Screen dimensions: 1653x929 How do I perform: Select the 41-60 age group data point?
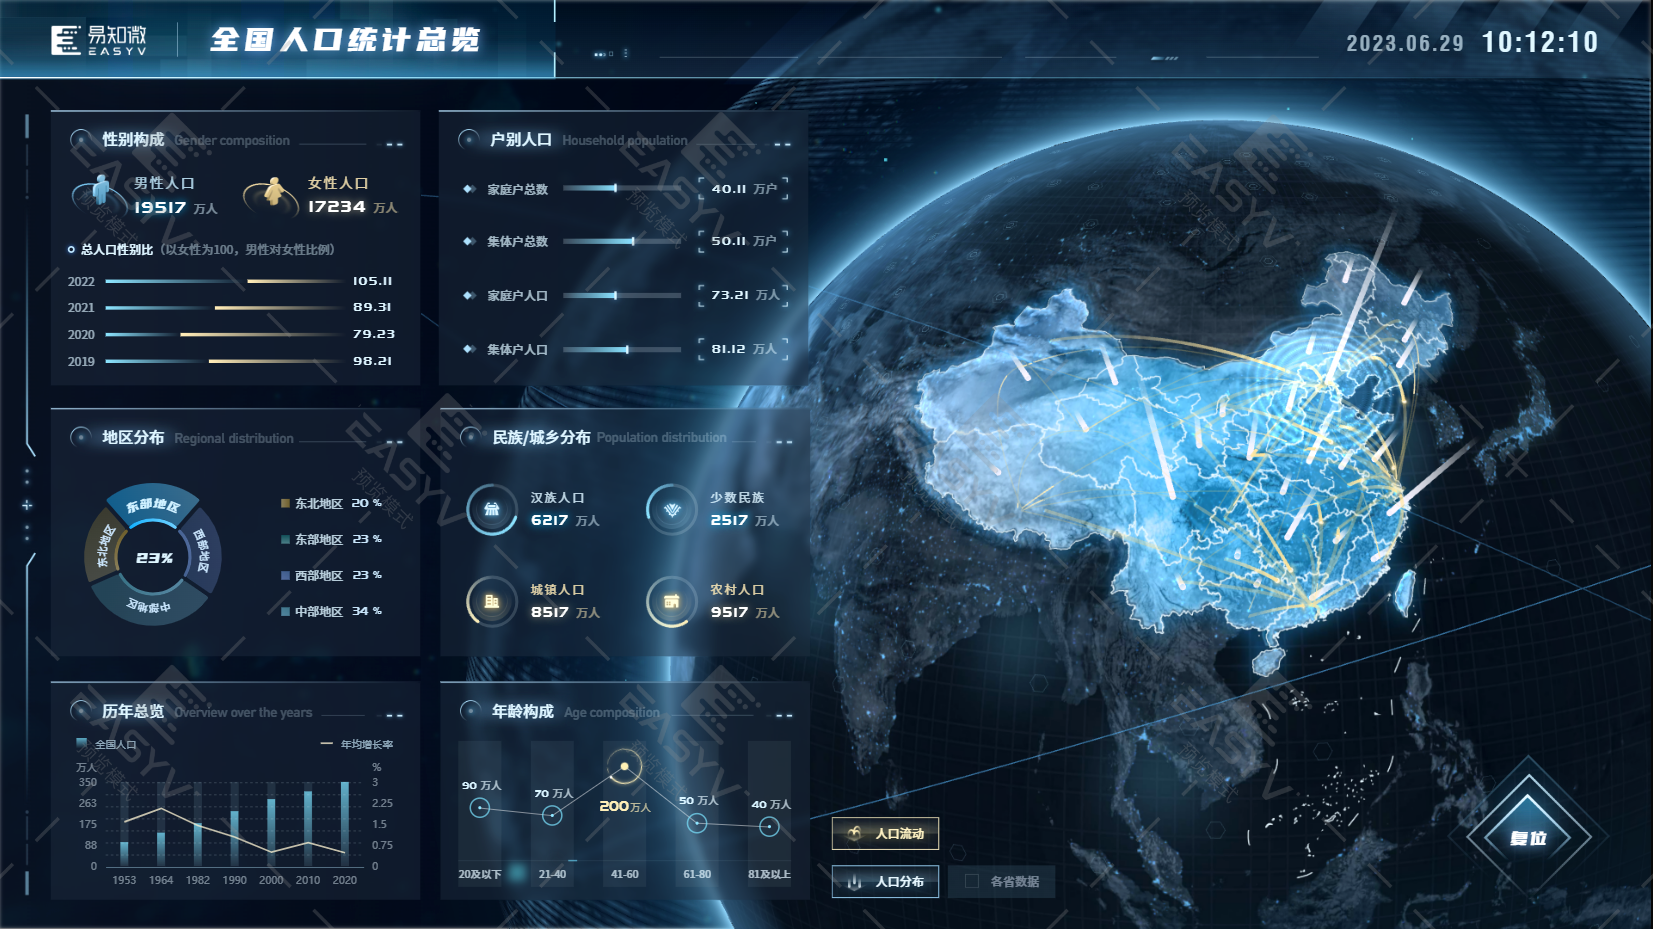(x=625, y=767)
